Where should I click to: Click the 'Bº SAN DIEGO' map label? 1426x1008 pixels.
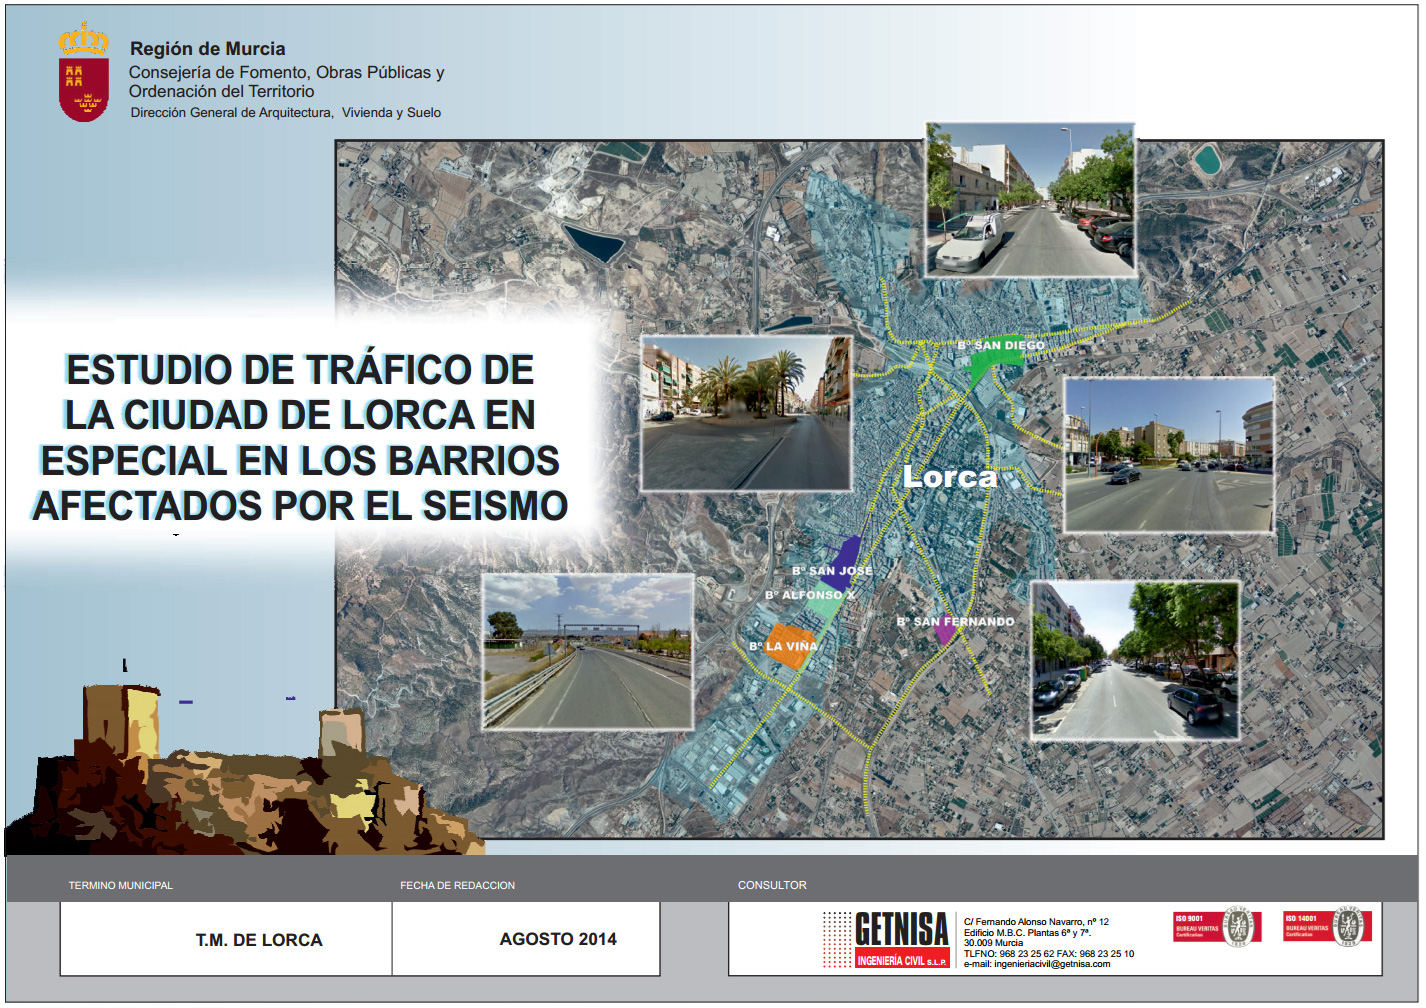coord(1001,345)
